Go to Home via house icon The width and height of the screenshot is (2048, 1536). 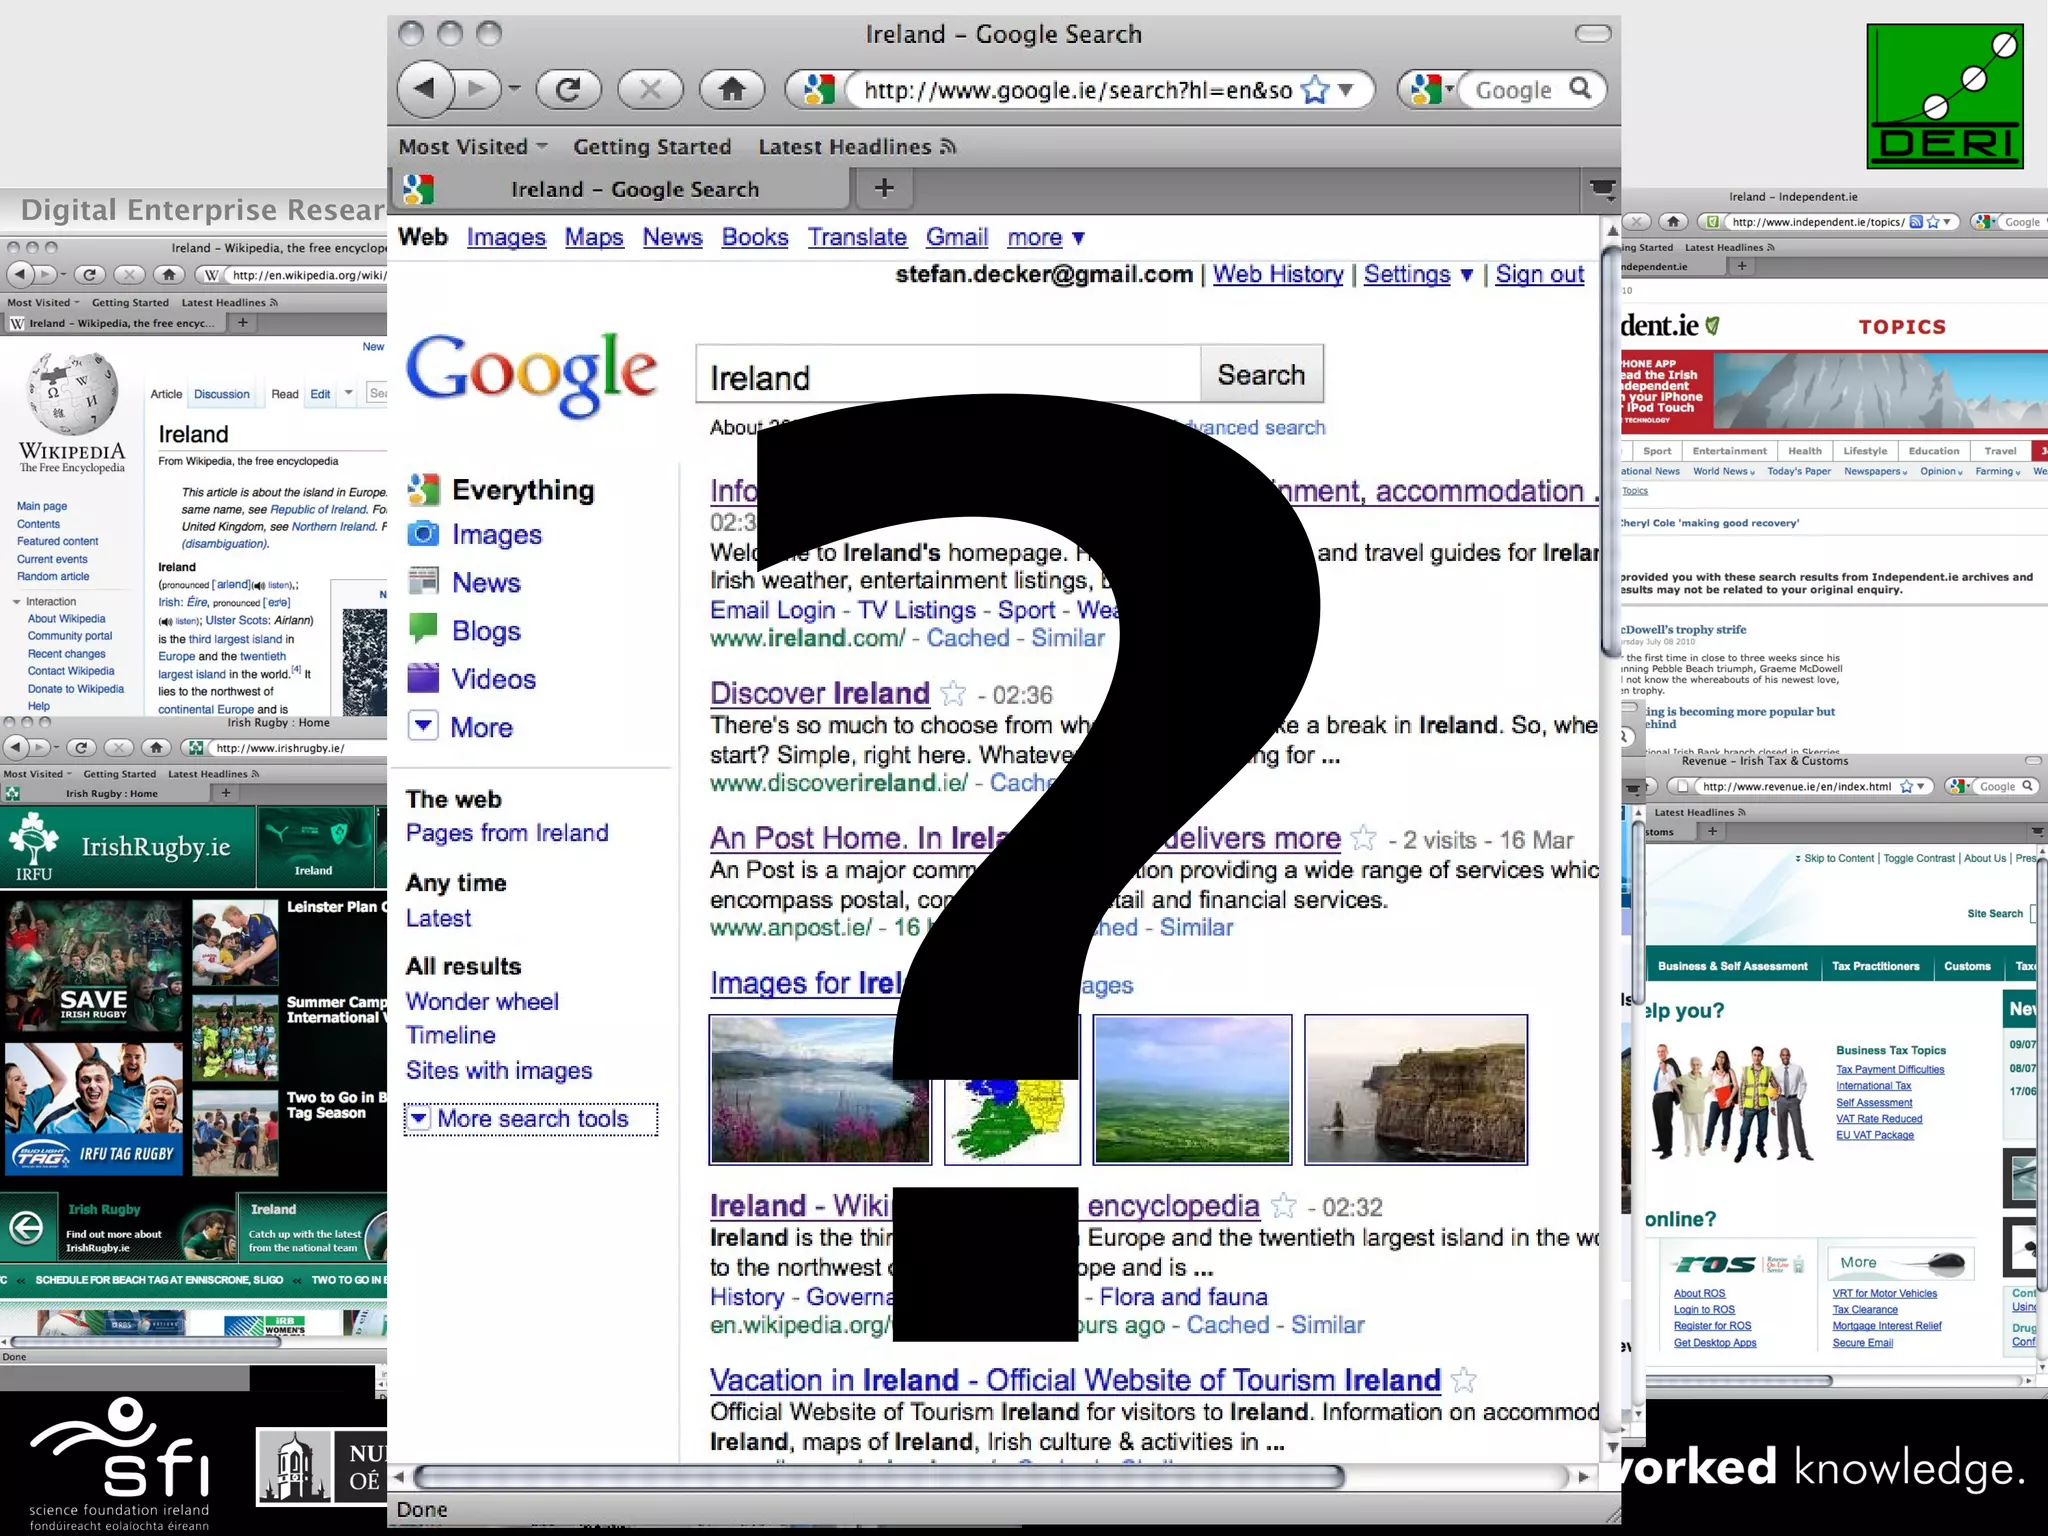tap(732, 90)
